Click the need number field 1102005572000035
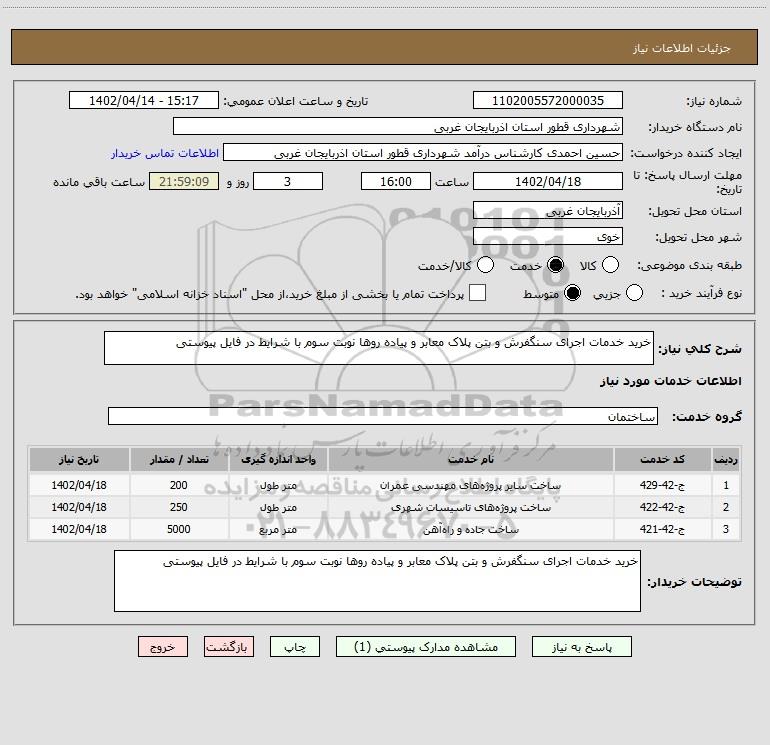This screenshot has height=745, width=770. [548, 101]
